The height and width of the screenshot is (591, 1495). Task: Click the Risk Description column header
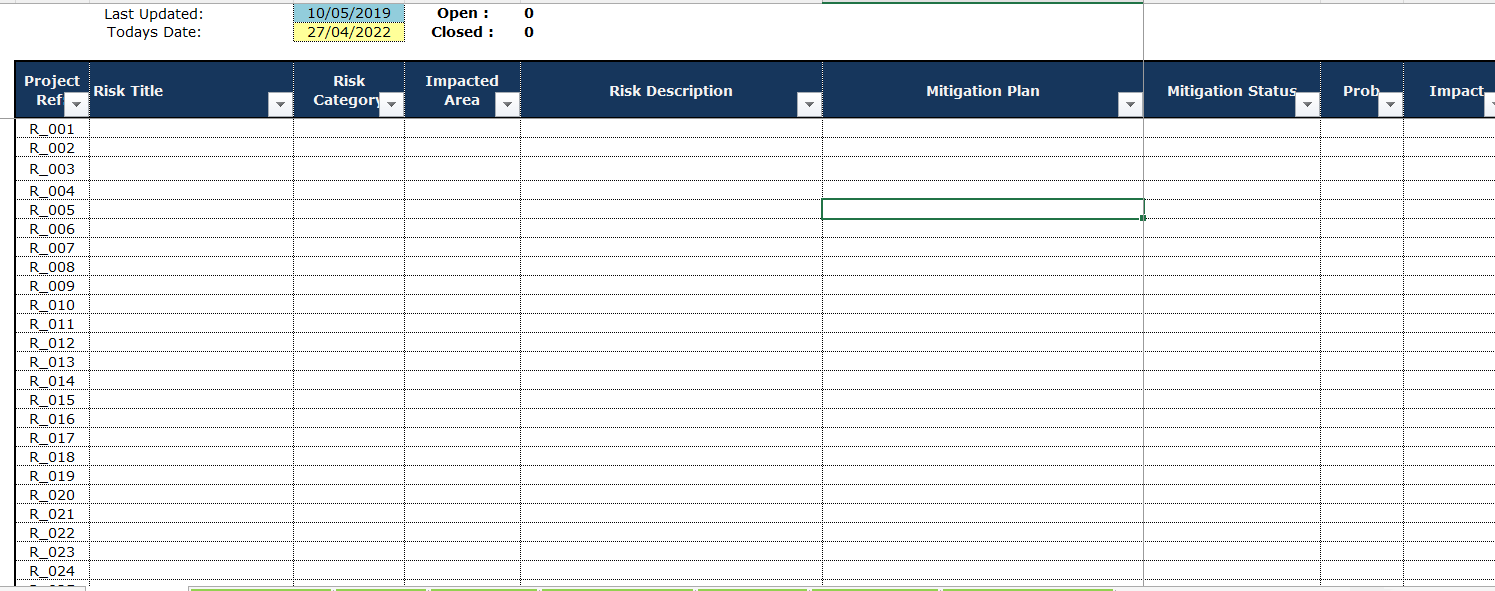coord(671,90)
